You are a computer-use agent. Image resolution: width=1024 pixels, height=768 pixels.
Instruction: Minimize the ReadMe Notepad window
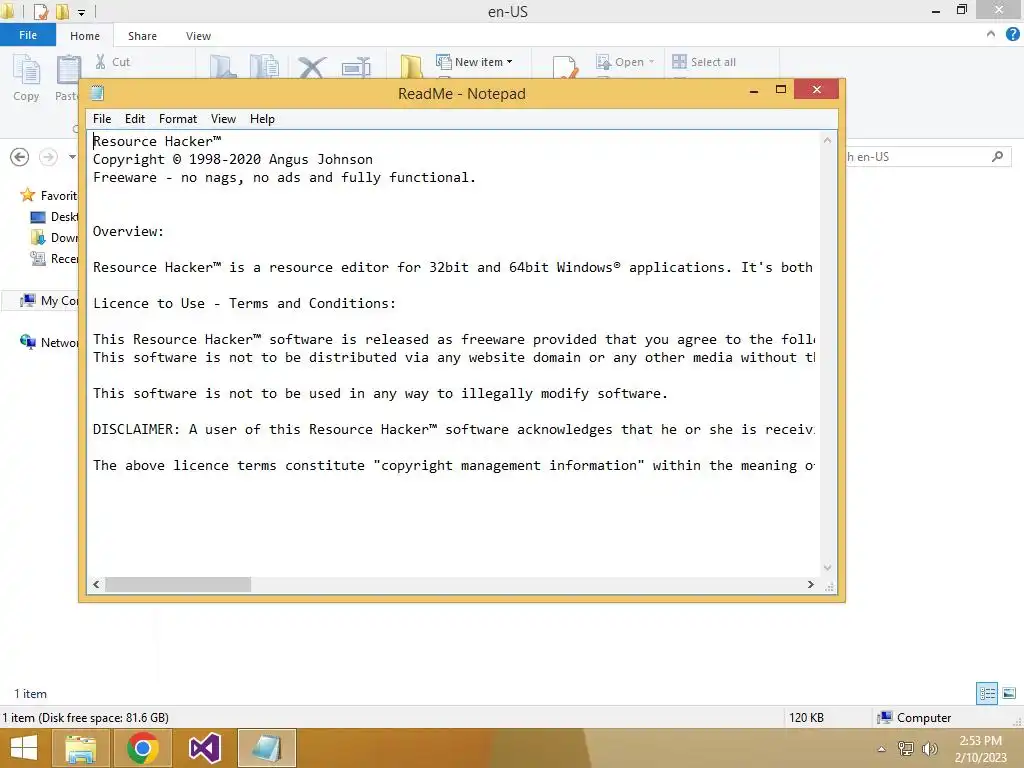coord(754,90)
